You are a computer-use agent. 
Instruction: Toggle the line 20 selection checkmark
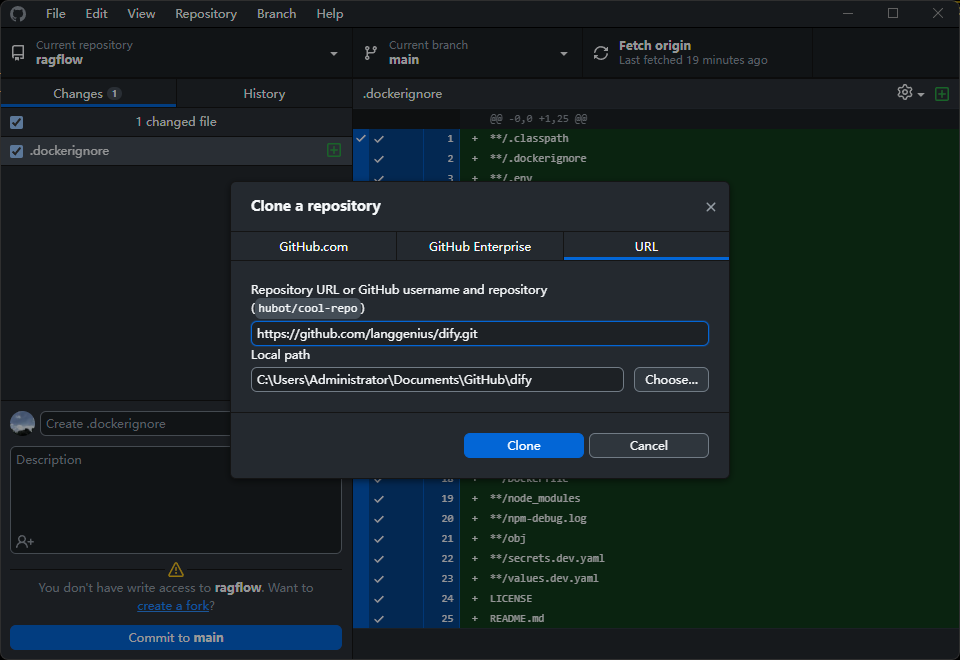[379, 519]
